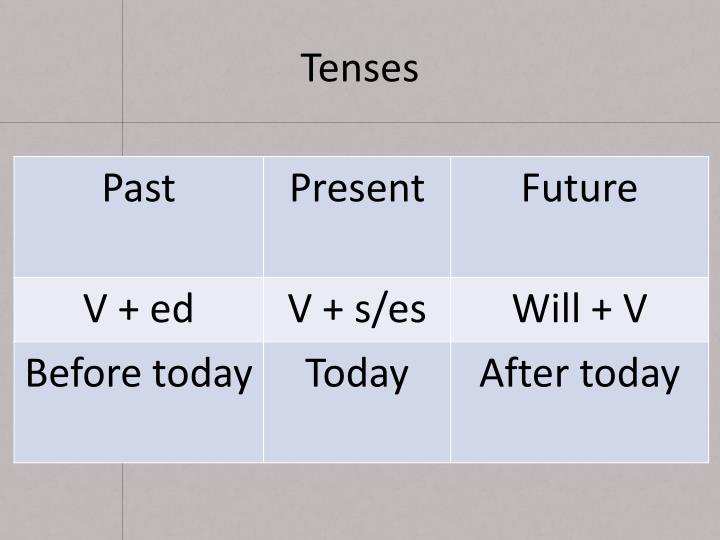Image resolution: width=720 pixels, height=540 pixels.
Task: Select the Today cell
Action: click(x=357, y=402)
